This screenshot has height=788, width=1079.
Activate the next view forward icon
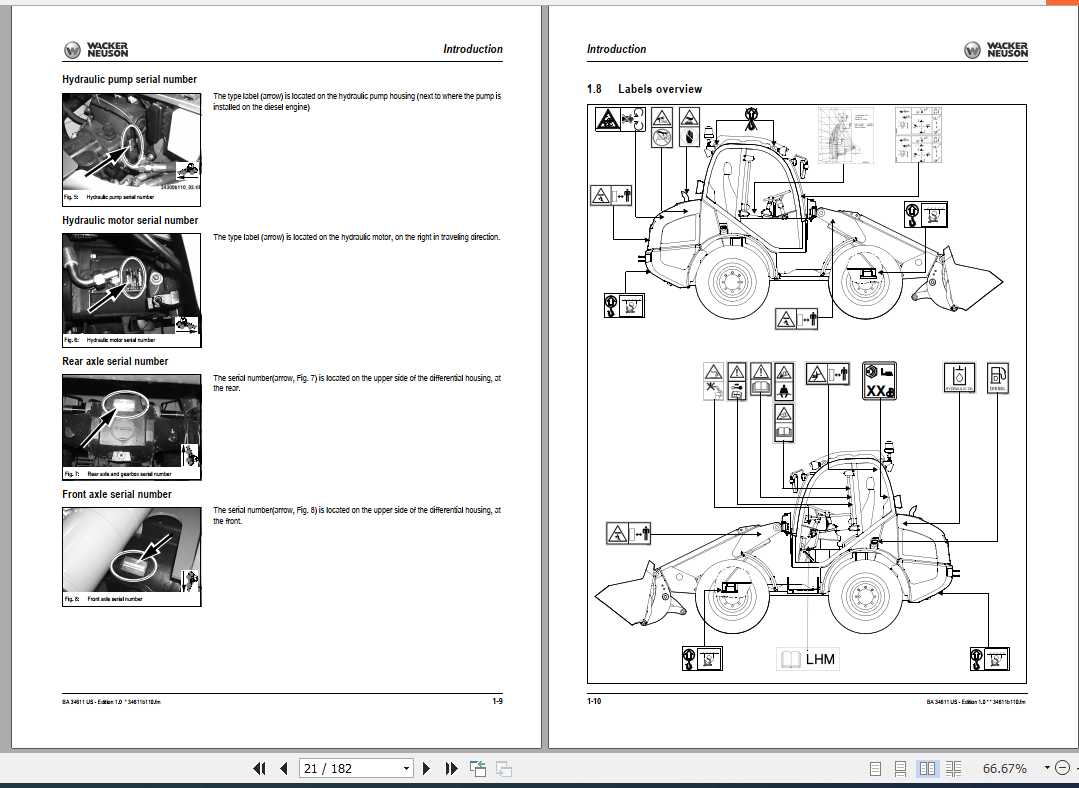[502, 768]
